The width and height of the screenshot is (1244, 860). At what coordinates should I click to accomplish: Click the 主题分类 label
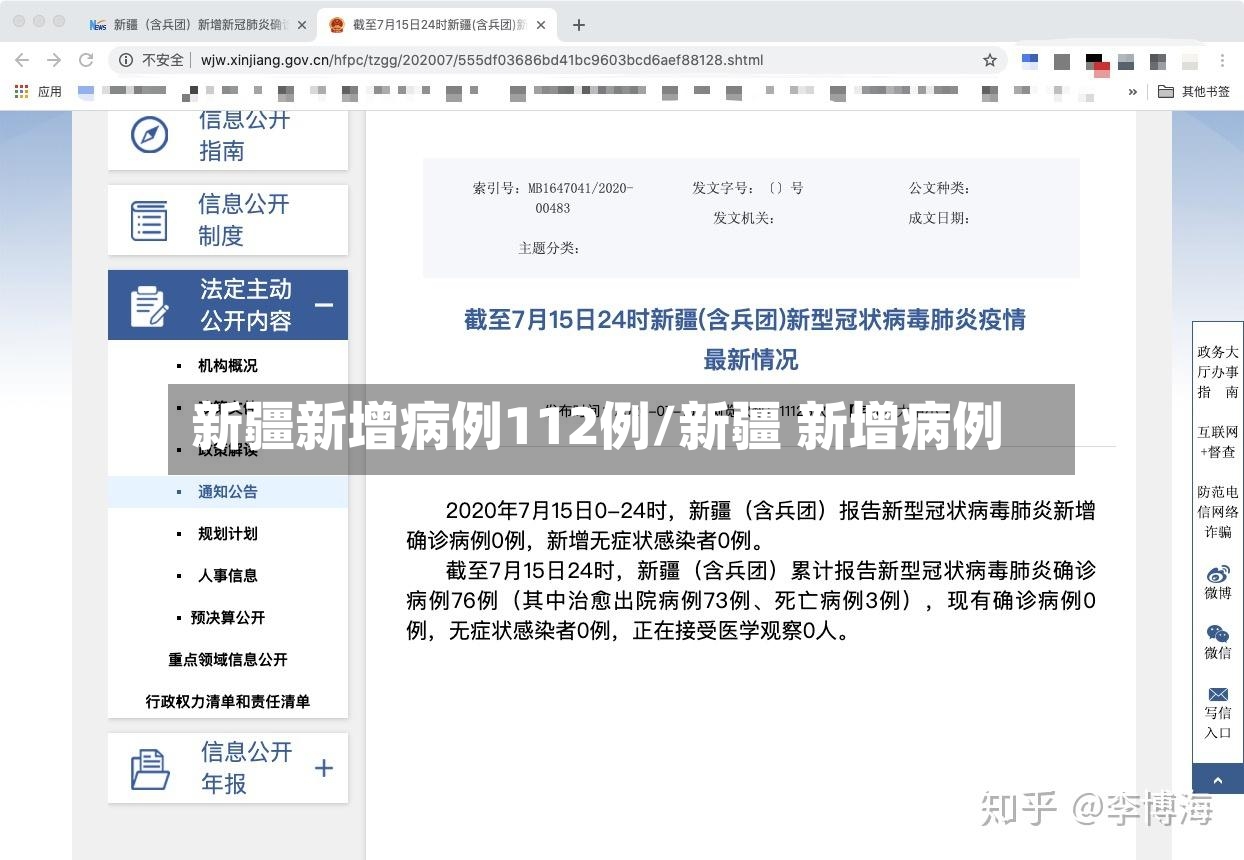pos(549,248)
